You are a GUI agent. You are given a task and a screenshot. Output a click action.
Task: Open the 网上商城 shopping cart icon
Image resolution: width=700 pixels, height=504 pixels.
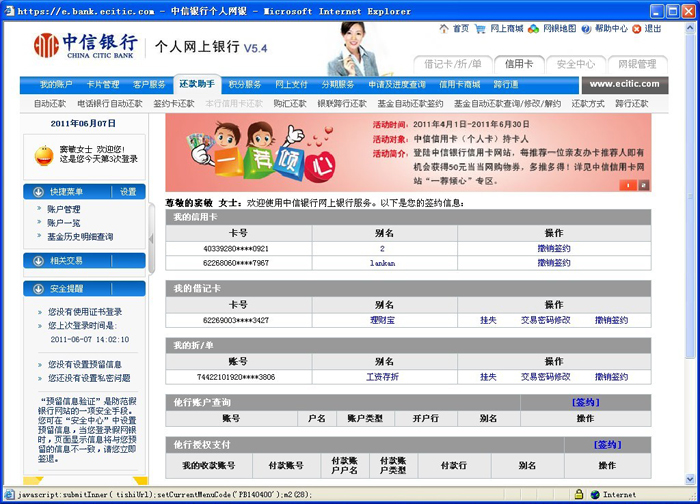click(x=482, y=29)
